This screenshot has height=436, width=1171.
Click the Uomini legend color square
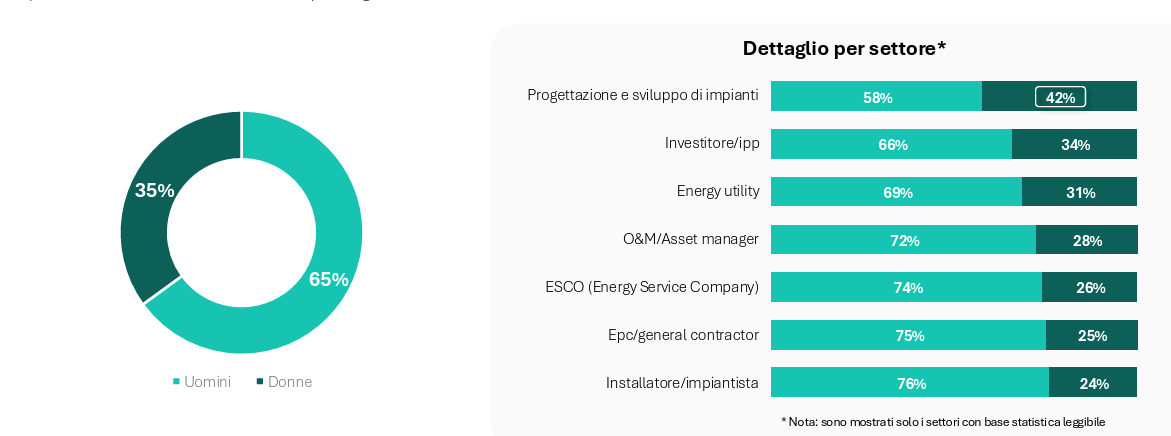(x=177, y=382)
